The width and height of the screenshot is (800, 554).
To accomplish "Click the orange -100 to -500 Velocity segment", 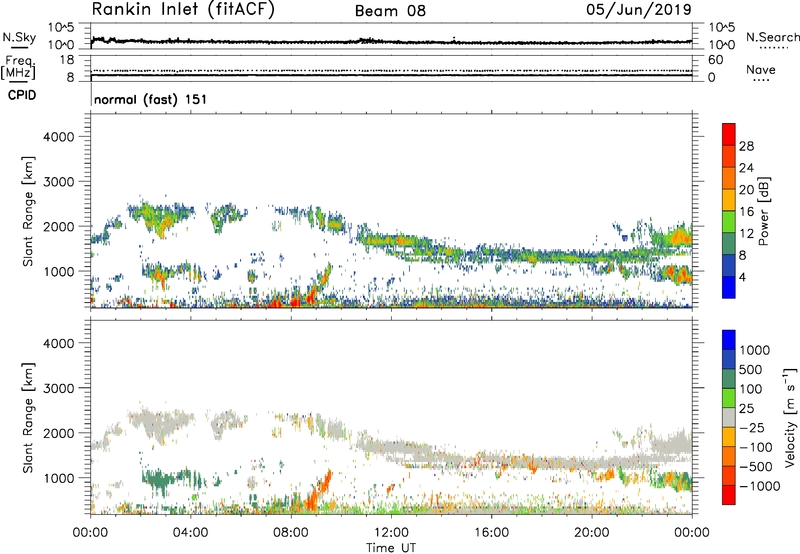I will tap(729, 457).
